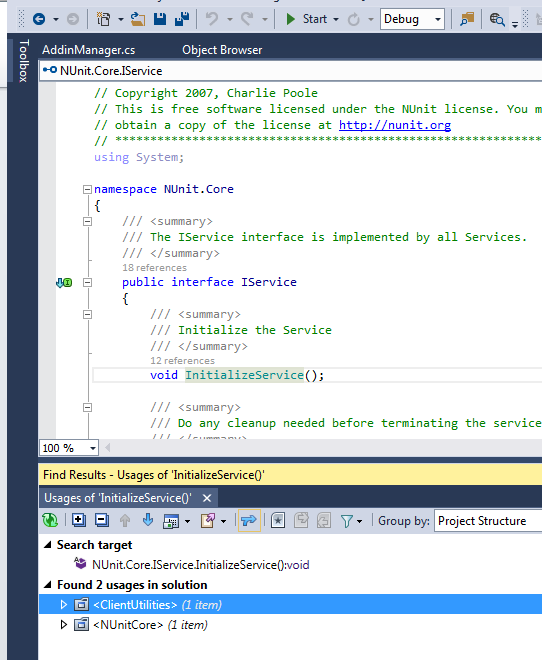The height and width of the screenshot is (665, 542).
Task: Click the Save All icon
Action: tap(182, 19)
